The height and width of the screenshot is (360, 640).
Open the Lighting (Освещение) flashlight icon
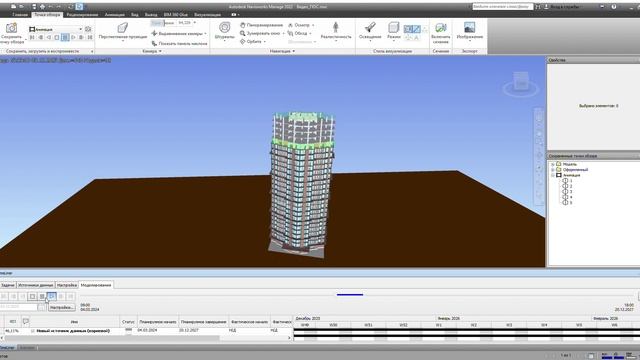tap(370, 27)
